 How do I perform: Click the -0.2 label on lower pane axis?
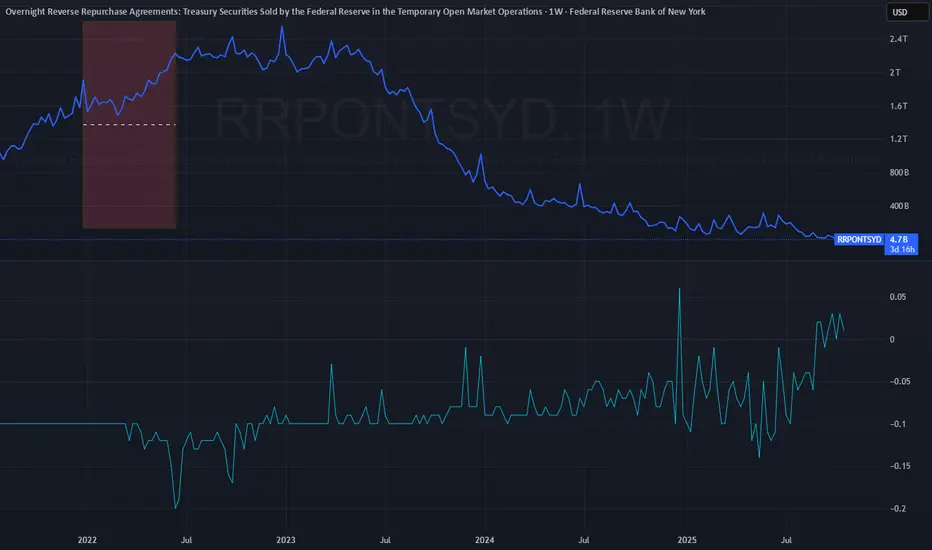pyautogui.click(x=897, y=509)
